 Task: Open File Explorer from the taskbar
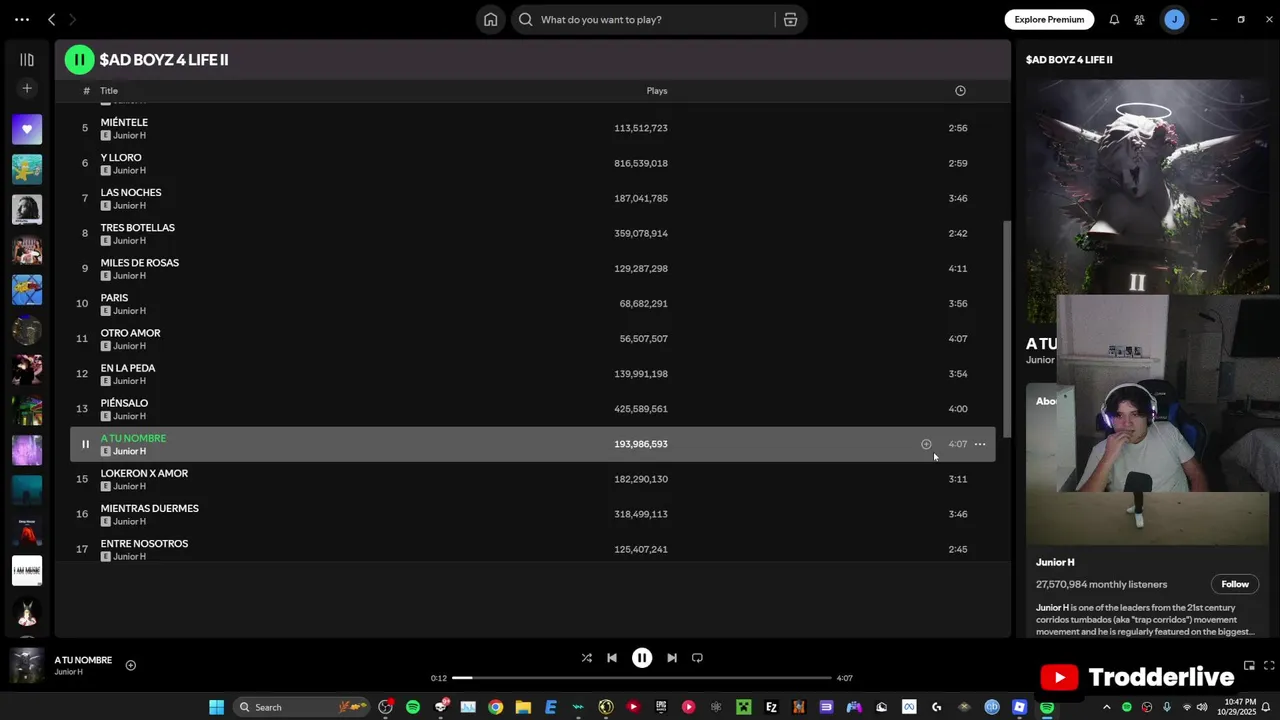(x=523, y=707)
